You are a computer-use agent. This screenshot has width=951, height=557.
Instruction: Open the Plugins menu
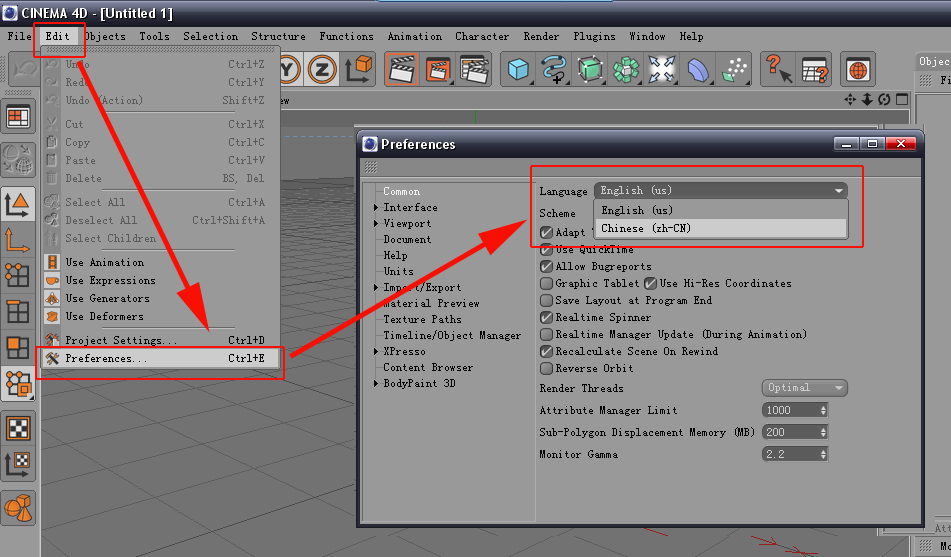click(594, 36)
